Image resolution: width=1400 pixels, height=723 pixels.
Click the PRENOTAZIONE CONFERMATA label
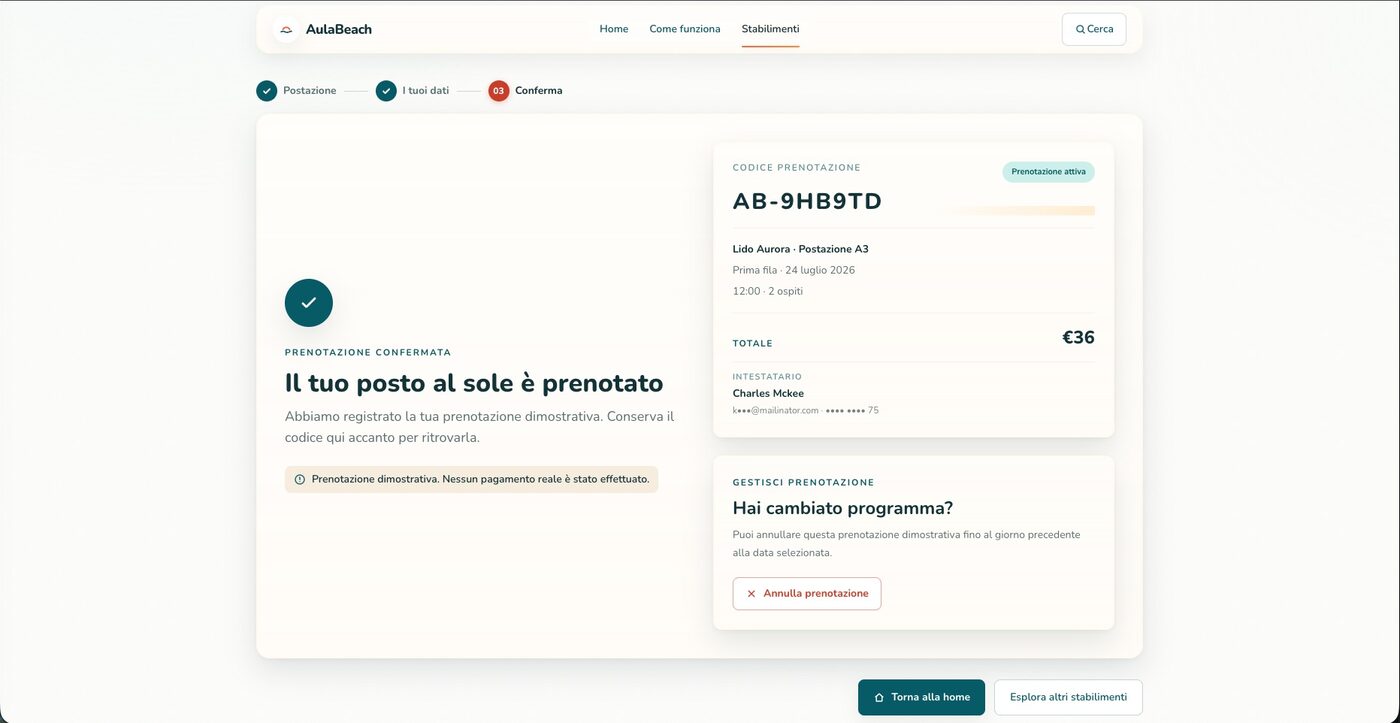point(368,353)
